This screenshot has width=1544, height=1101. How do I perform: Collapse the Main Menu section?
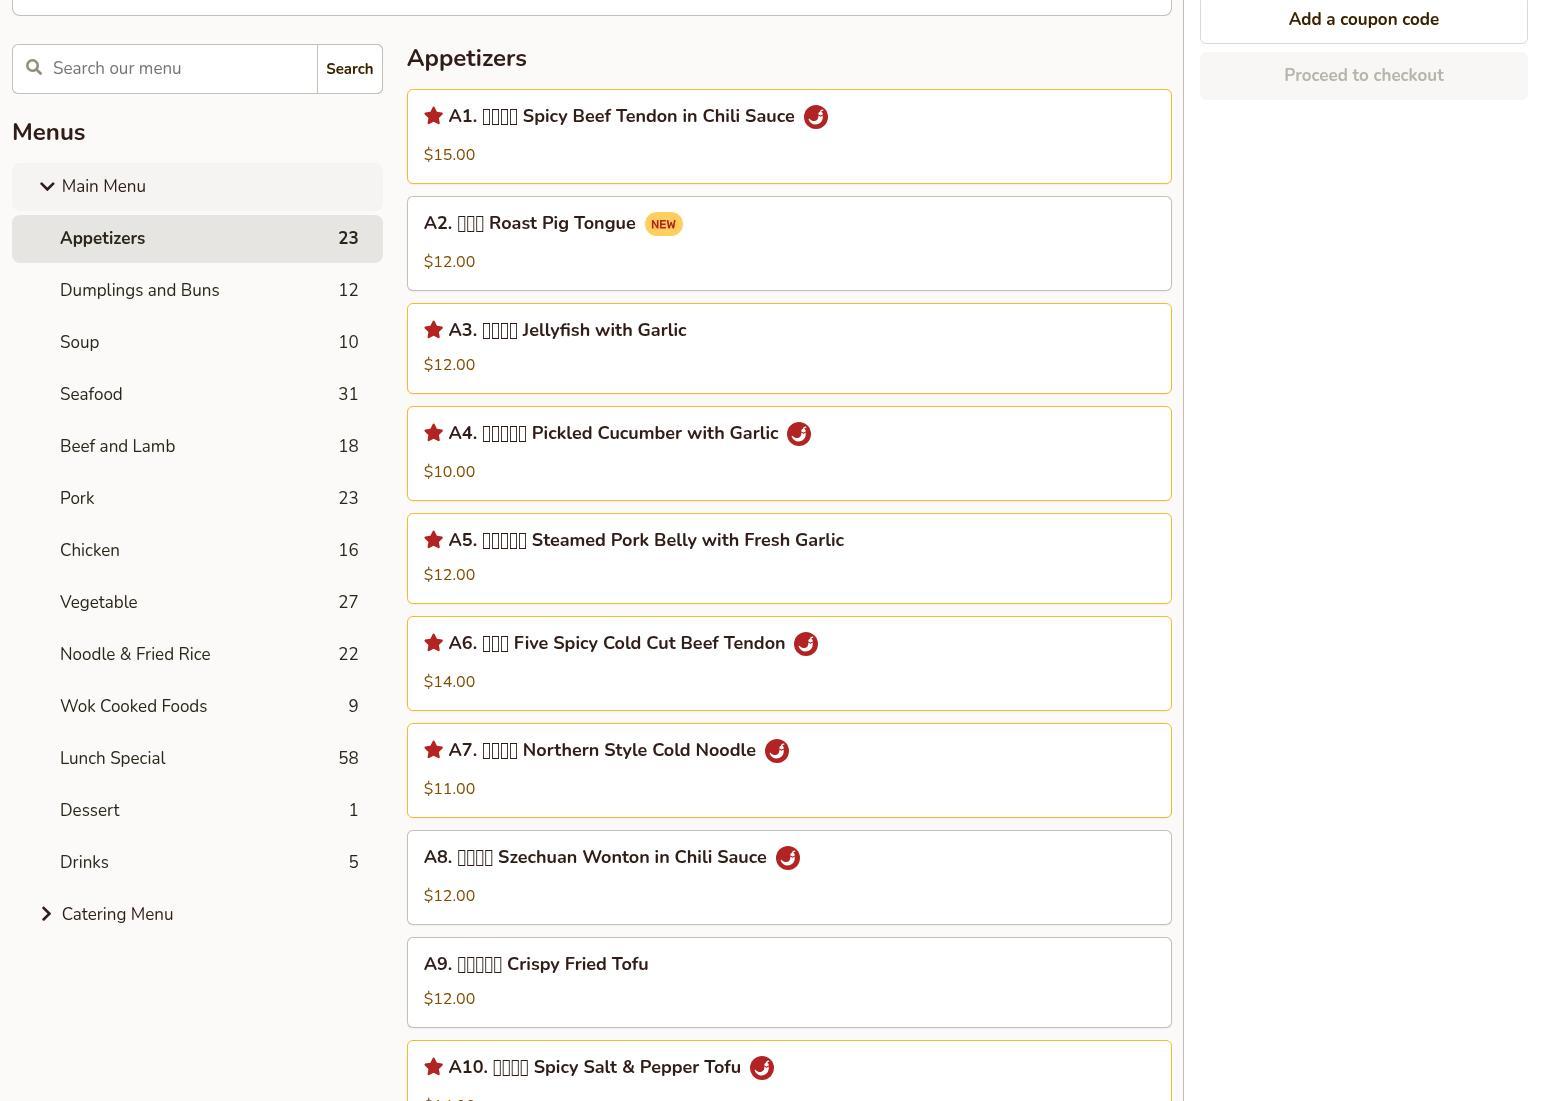pos(197,187)
